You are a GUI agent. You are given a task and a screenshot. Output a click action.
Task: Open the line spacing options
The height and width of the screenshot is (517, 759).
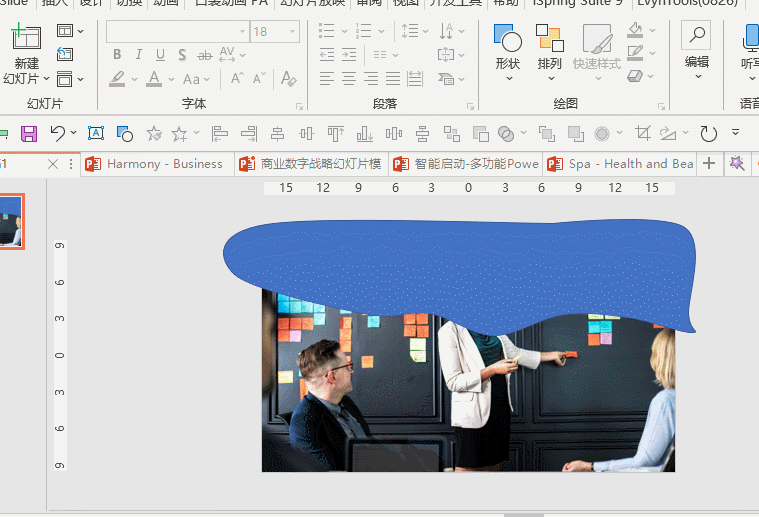click(x=415, y=31)
